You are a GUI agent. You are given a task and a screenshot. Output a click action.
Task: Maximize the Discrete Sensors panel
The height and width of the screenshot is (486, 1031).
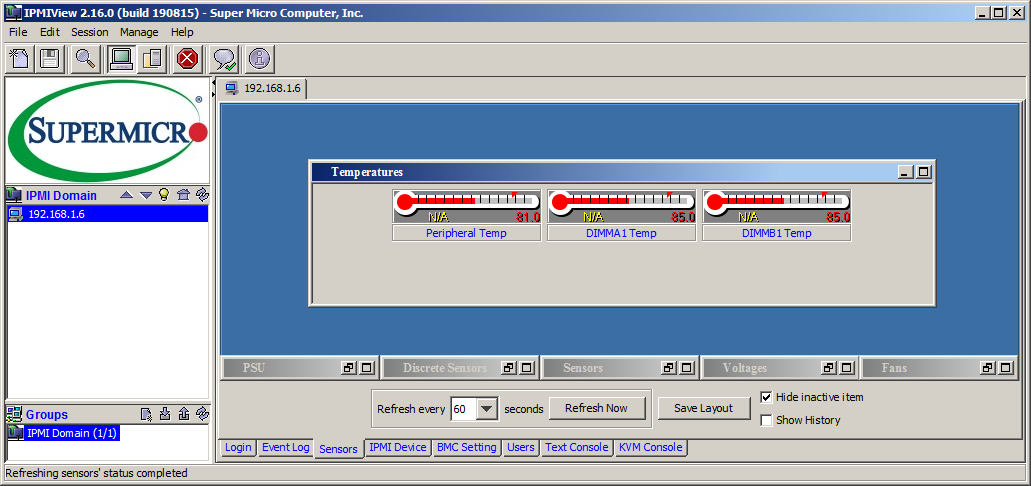(527, 368)
